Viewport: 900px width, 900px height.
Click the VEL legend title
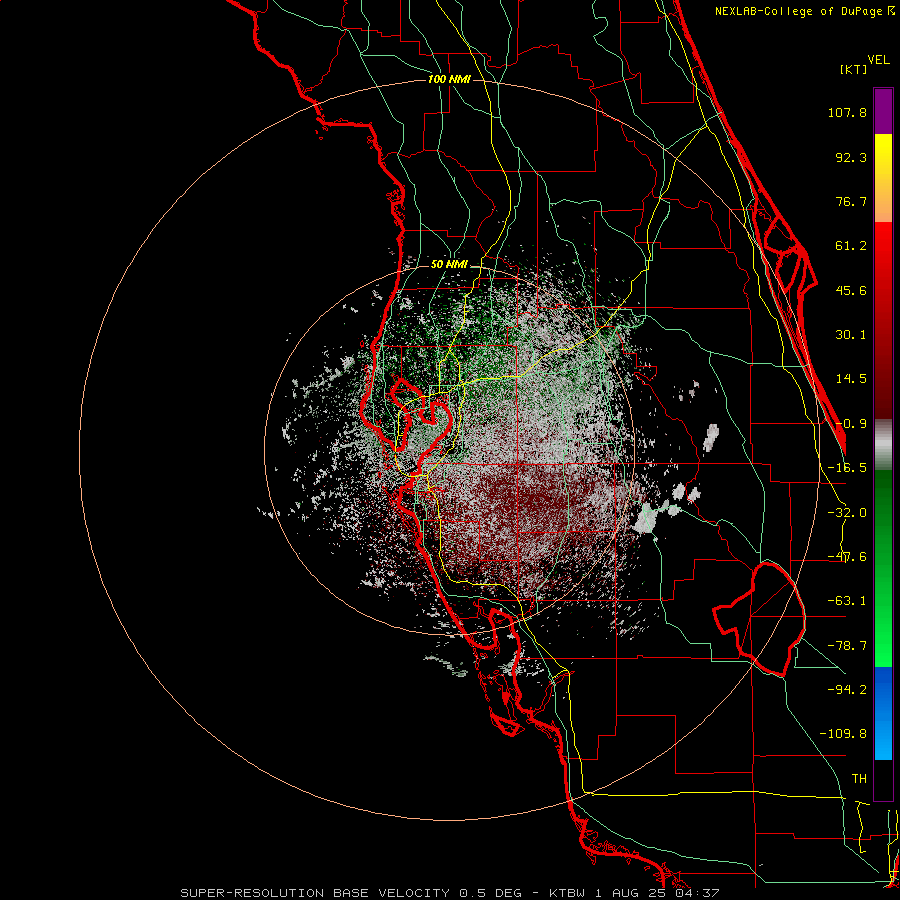pyautogui.click(x=878, y=59)
